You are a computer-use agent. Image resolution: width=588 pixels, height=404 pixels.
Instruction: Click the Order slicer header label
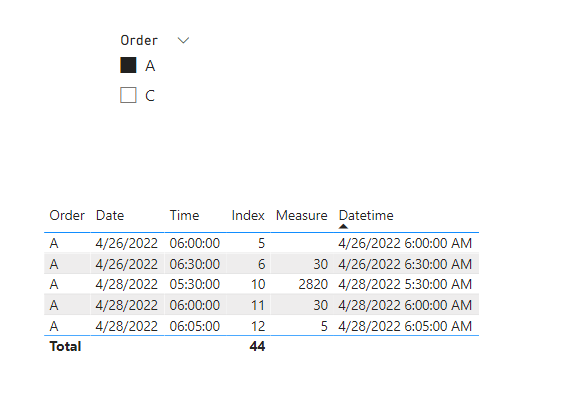(x=139, y=40)
